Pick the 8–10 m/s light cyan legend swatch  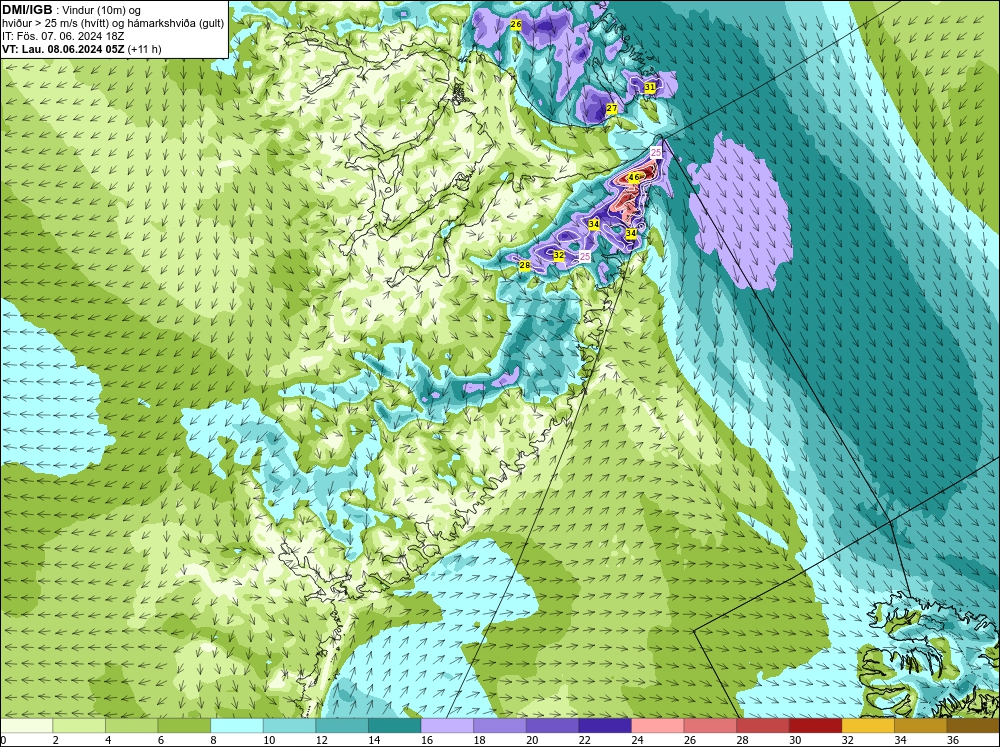[x=237, y=725]
